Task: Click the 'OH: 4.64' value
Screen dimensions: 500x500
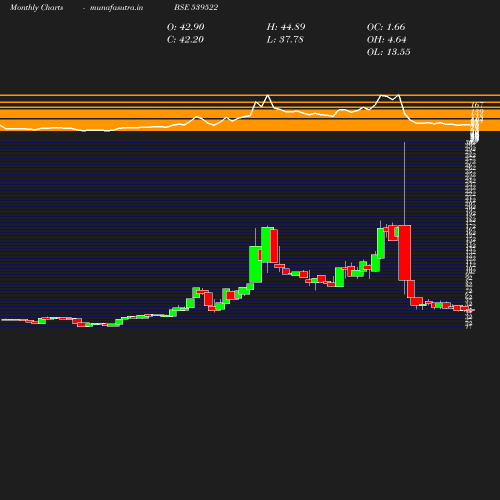Action: coord(387,40)
